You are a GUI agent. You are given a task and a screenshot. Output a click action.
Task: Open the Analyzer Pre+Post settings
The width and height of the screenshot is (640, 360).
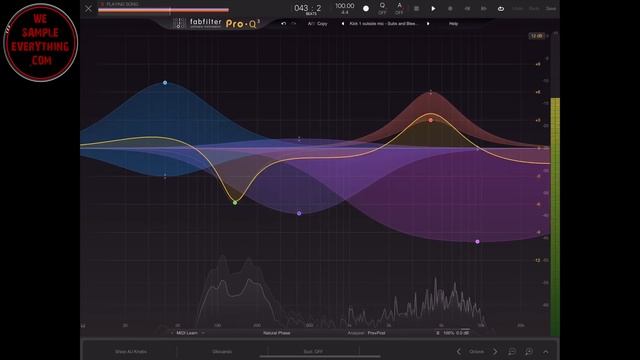click(x=367, y=333)
